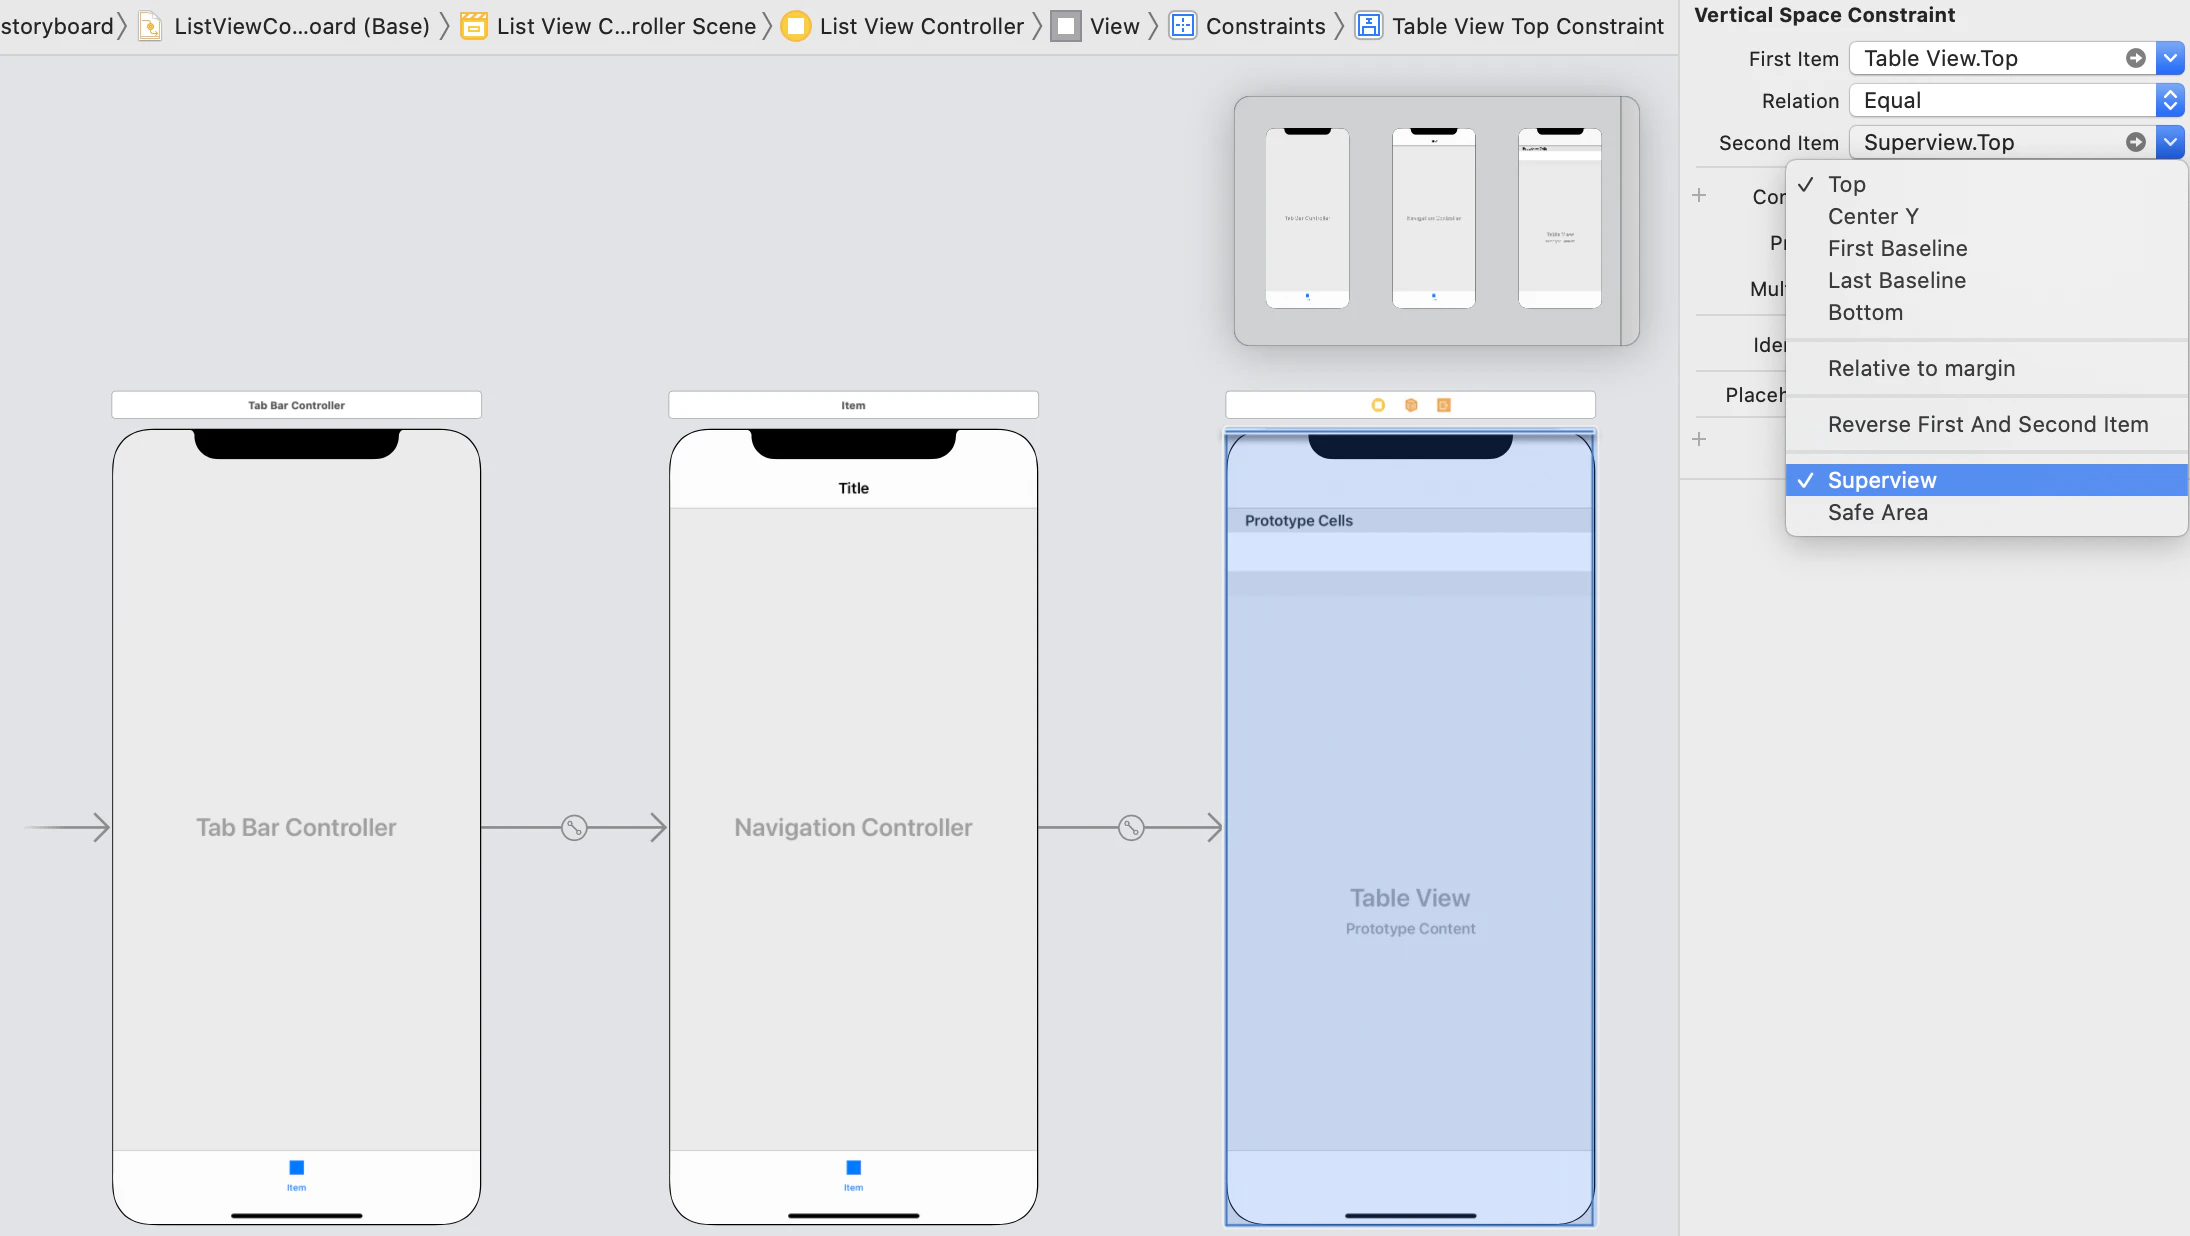
Task: Click the arrow button in Second Item field
Action: (2135, 142)
